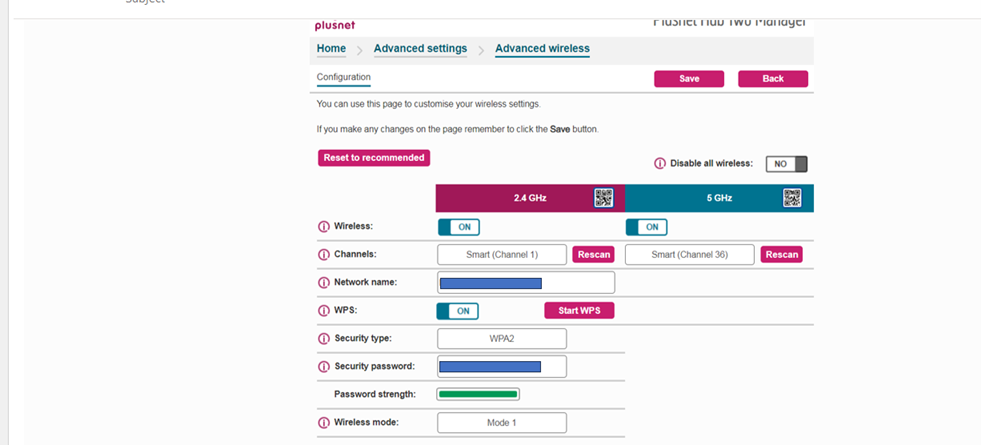The height and width of the screenshot is (445, 981).
Task: Click info icon next to Wireless label
Action: (x=324, y=227)
